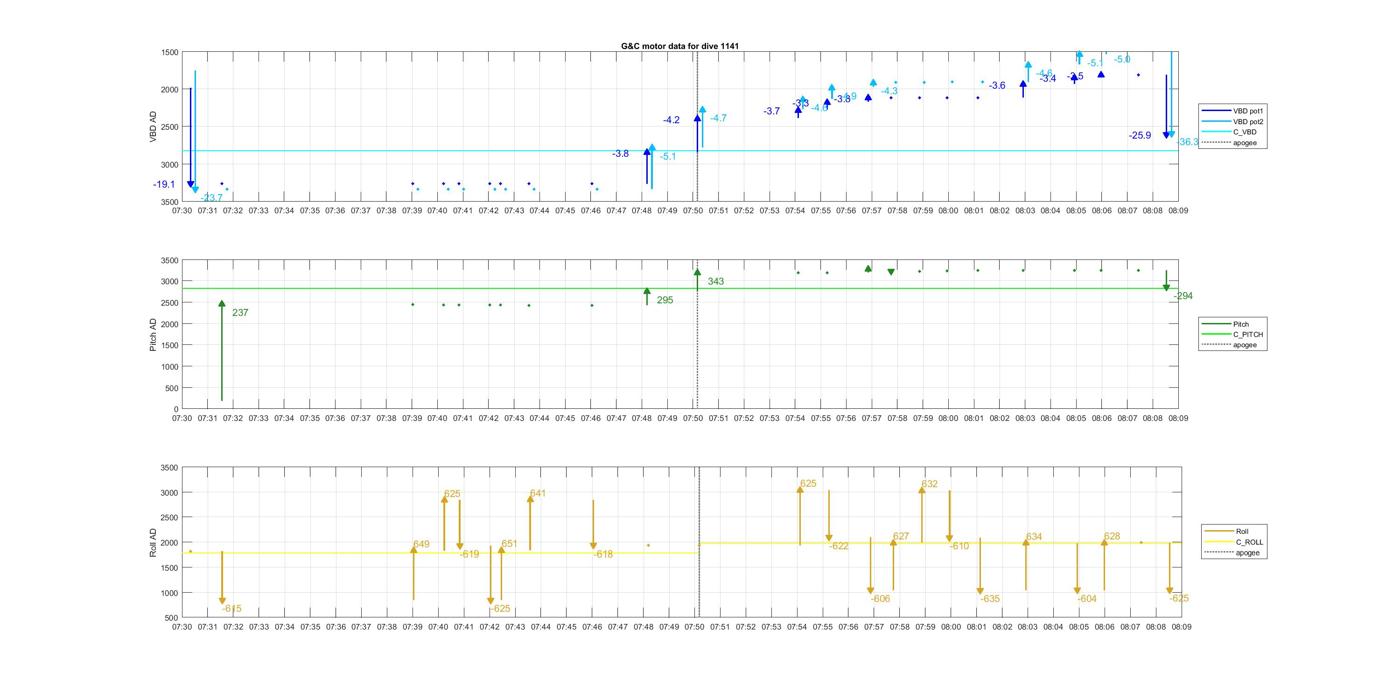Click the '2500' tick on VBD AD axis
Viewport: 1400px width, 693px height.
coord(169,127)
